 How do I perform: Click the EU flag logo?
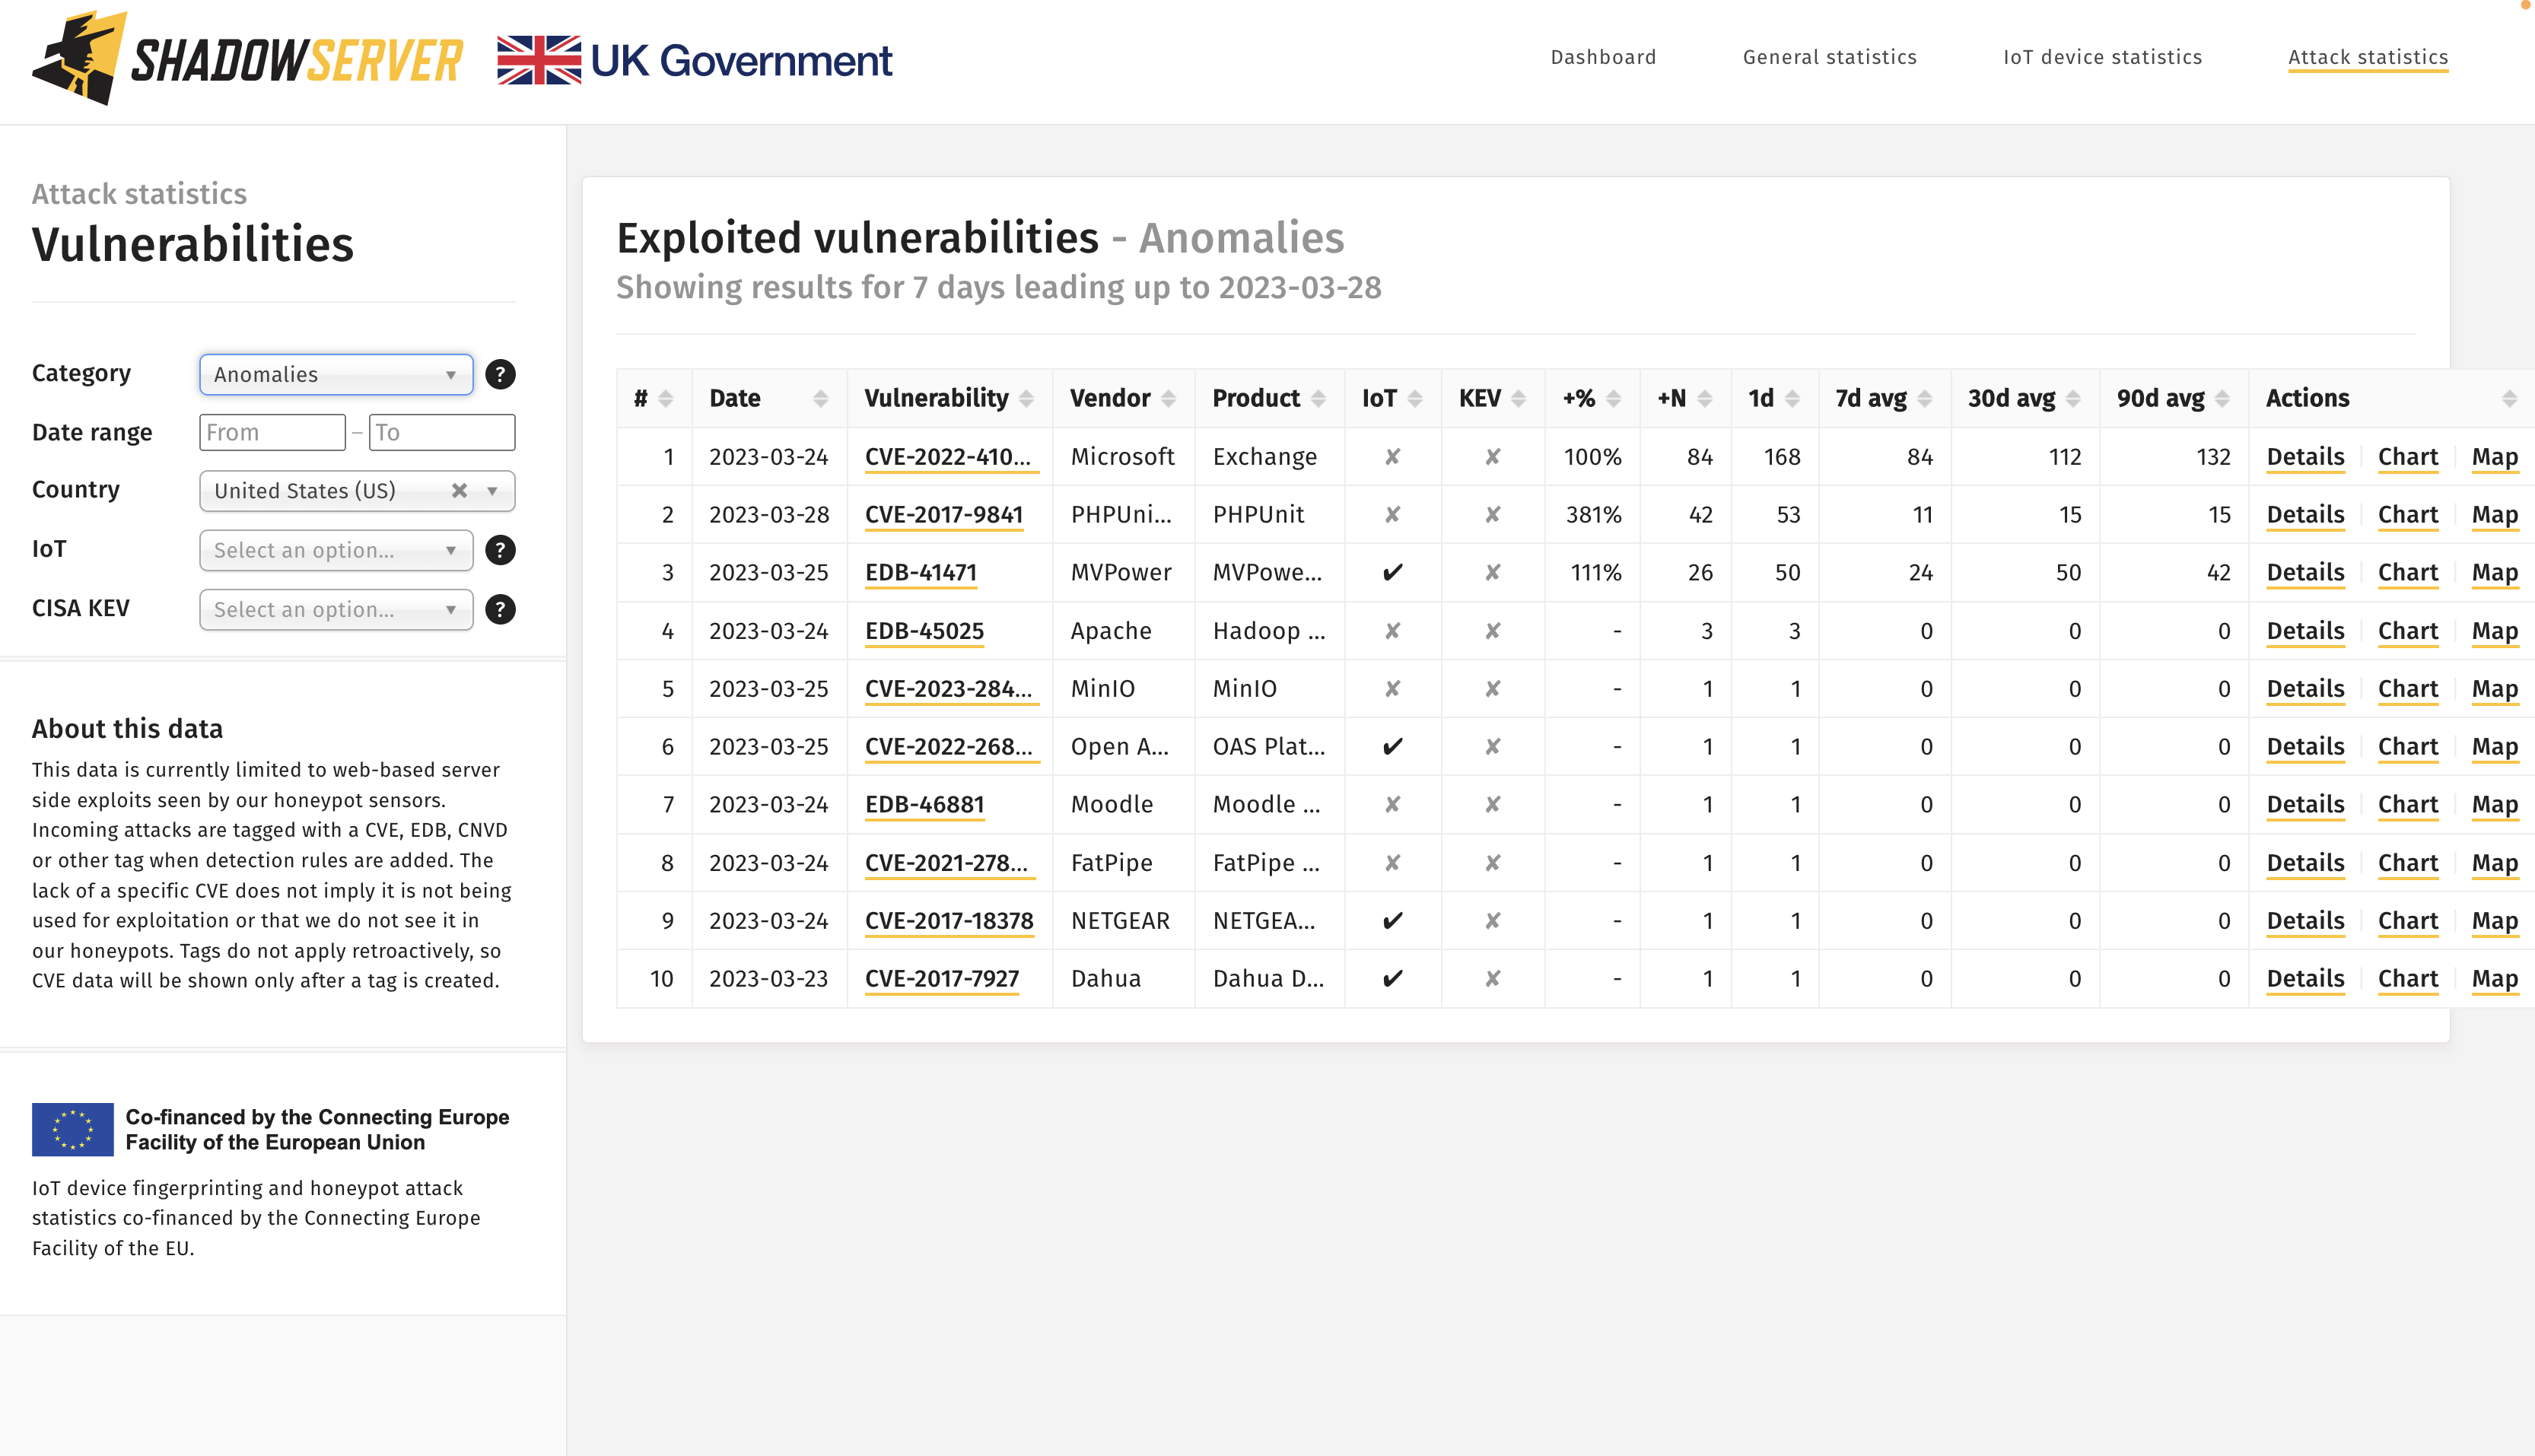click(x=73, y=1129)
